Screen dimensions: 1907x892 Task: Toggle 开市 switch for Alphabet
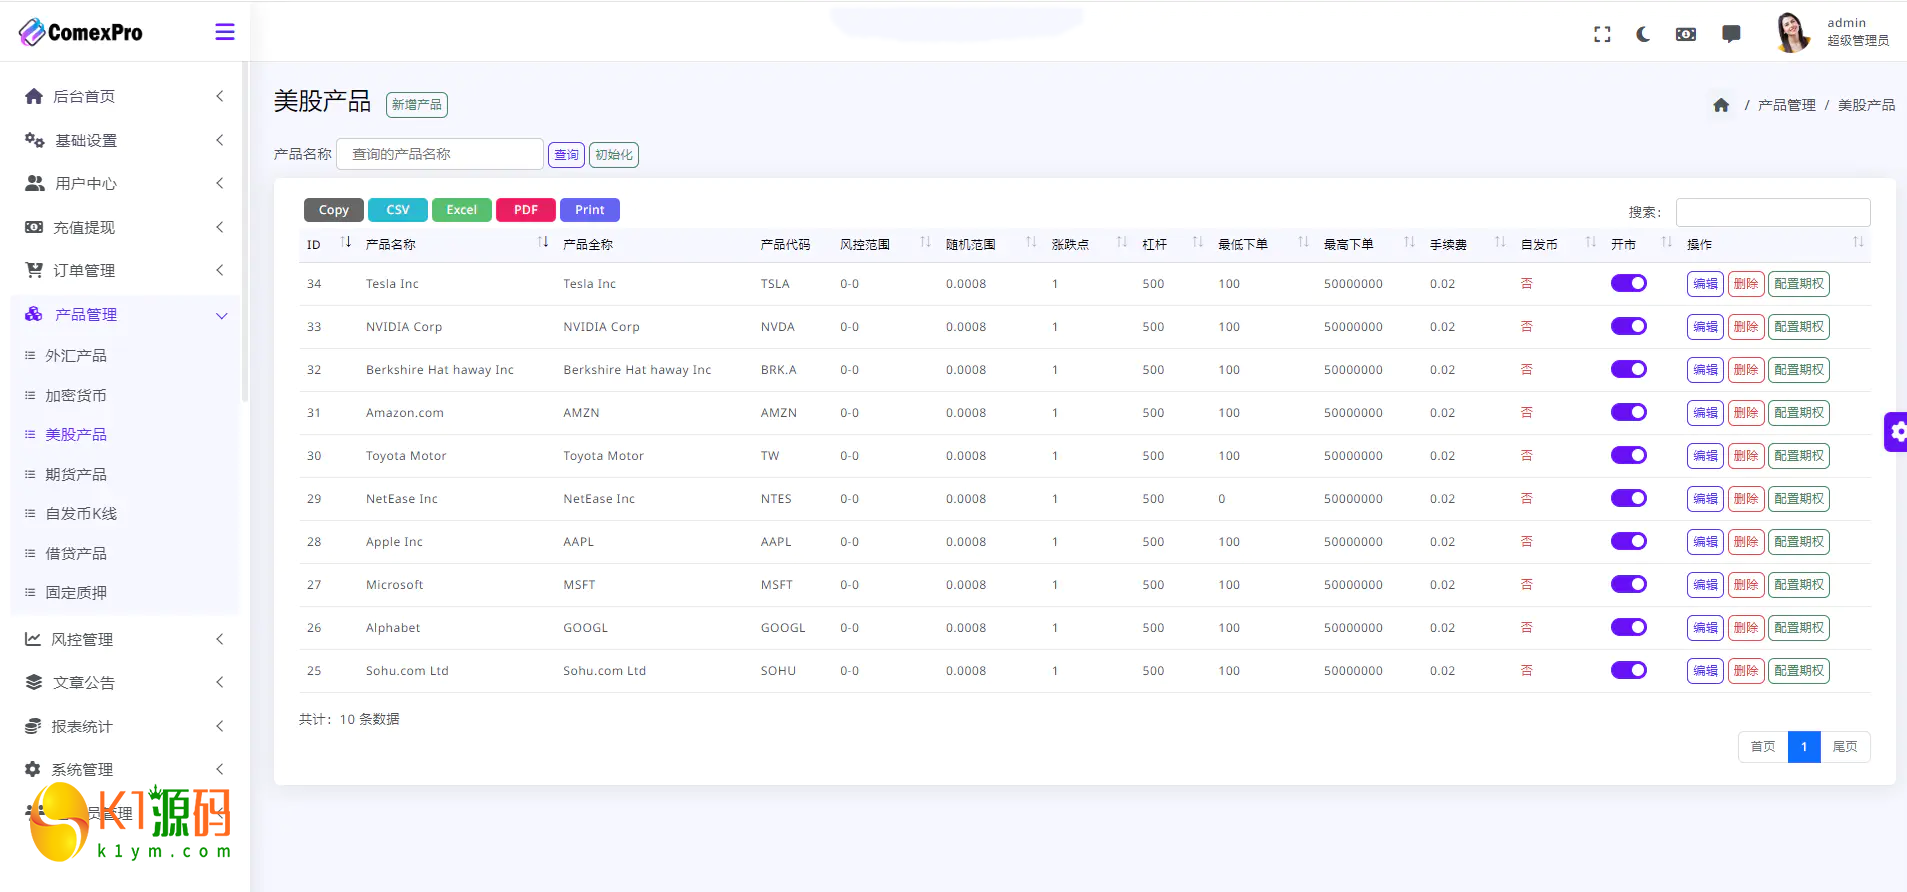tap(1629, 627)
